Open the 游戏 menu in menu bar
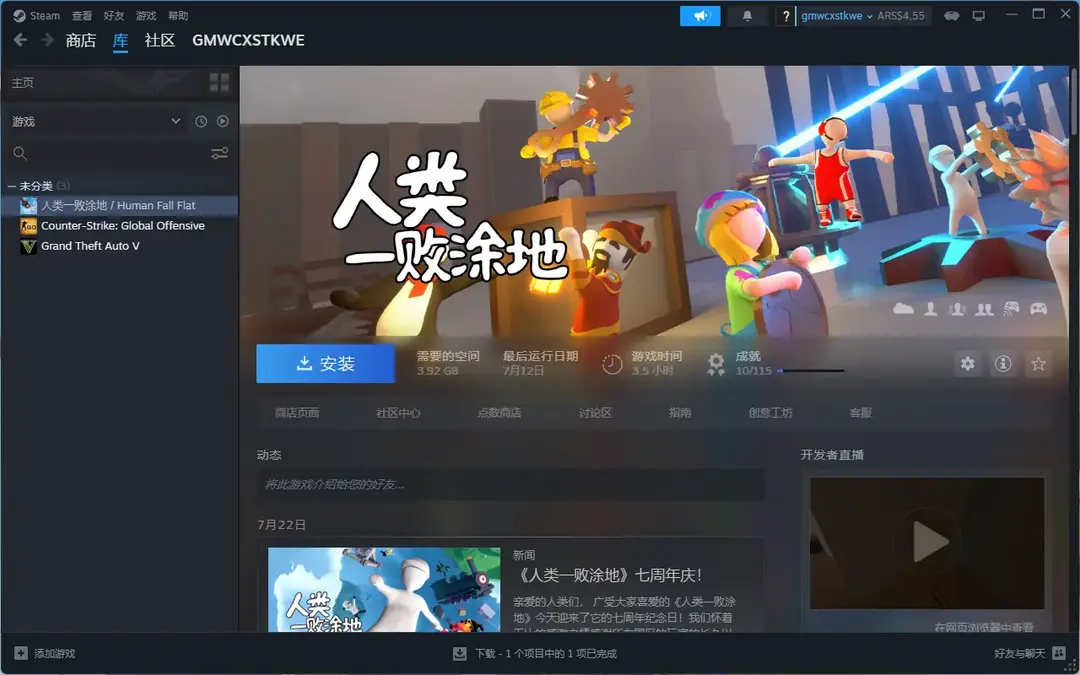Screen dimensions: 1080x675 145,16
